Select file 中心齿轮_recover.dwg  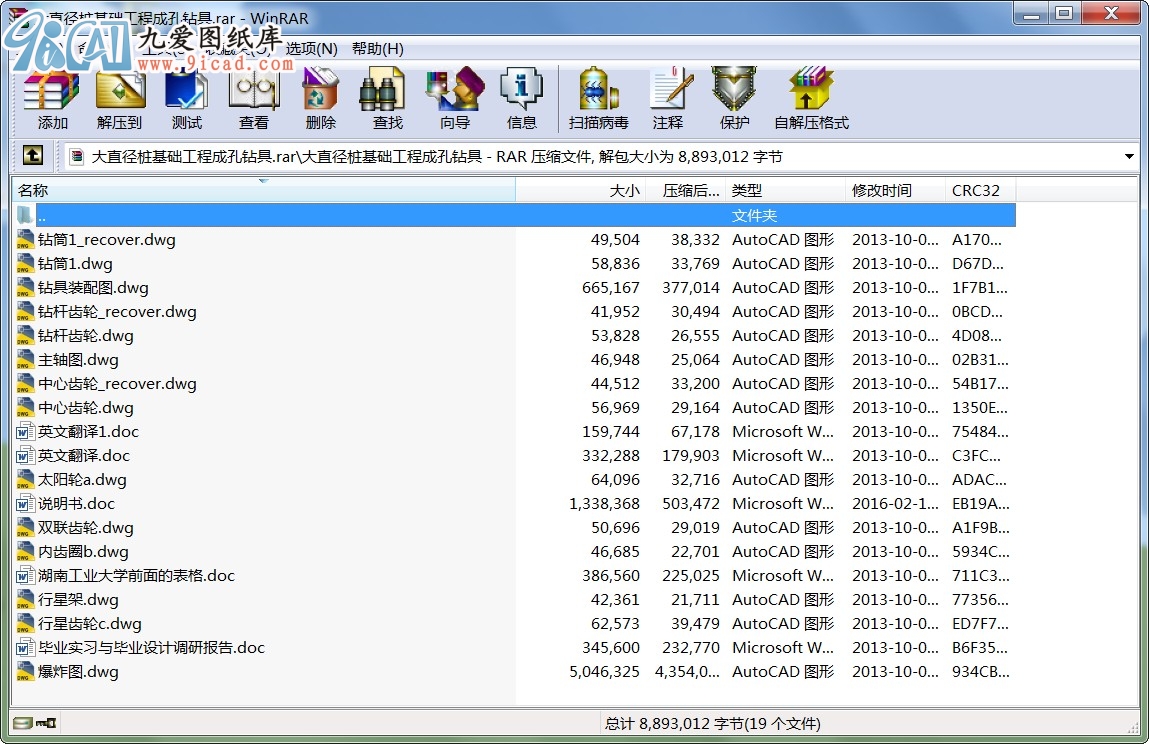coord(117,383)
